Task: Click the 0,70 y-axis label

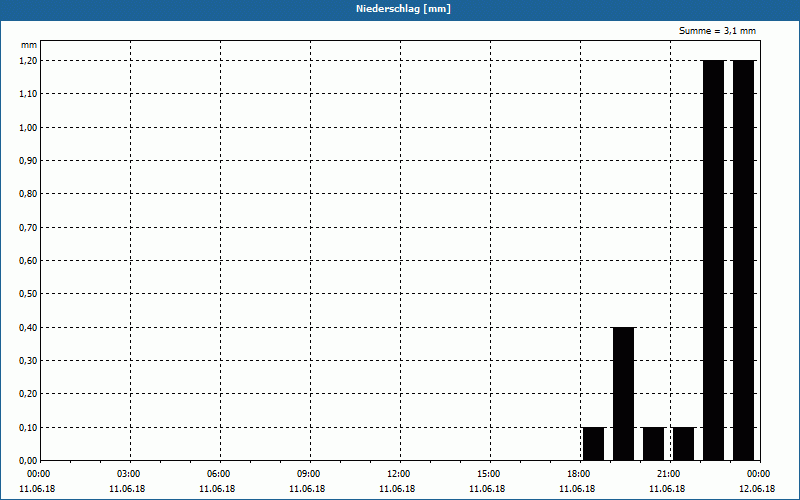Action: point(28,228)
